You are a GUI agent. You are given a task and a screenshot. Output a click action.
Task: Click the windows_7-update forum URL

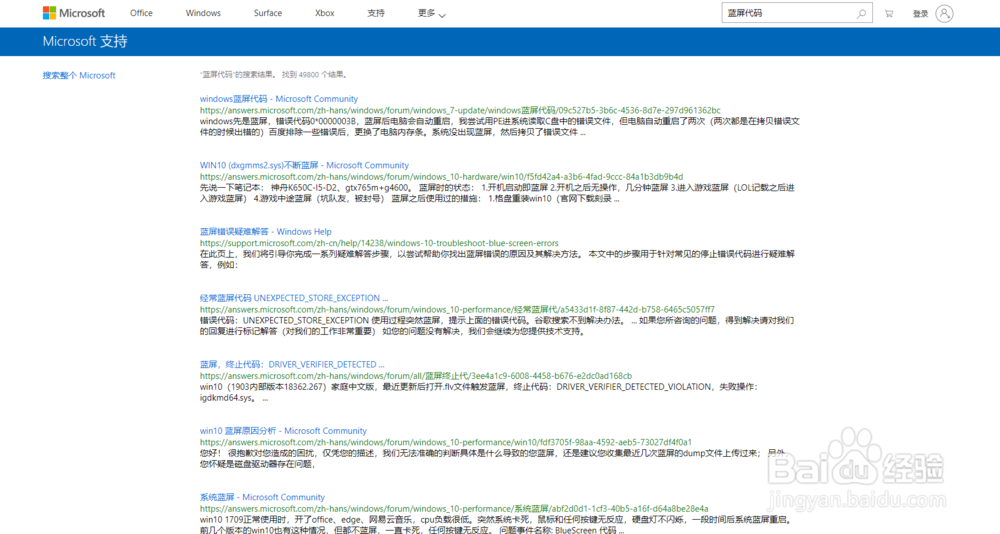460,110
